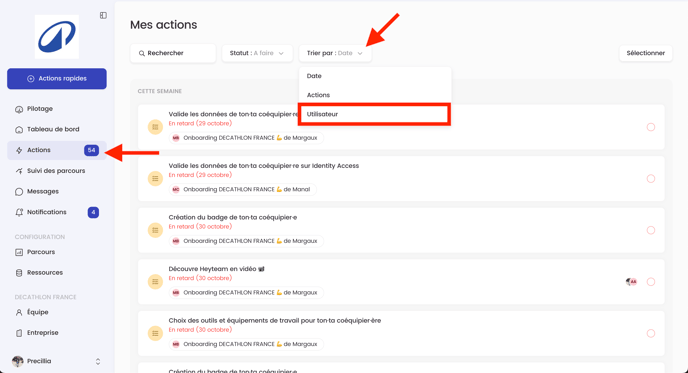Click the Messages bubble icon
This screenshot has width=688, height=373.
[19, 192]
